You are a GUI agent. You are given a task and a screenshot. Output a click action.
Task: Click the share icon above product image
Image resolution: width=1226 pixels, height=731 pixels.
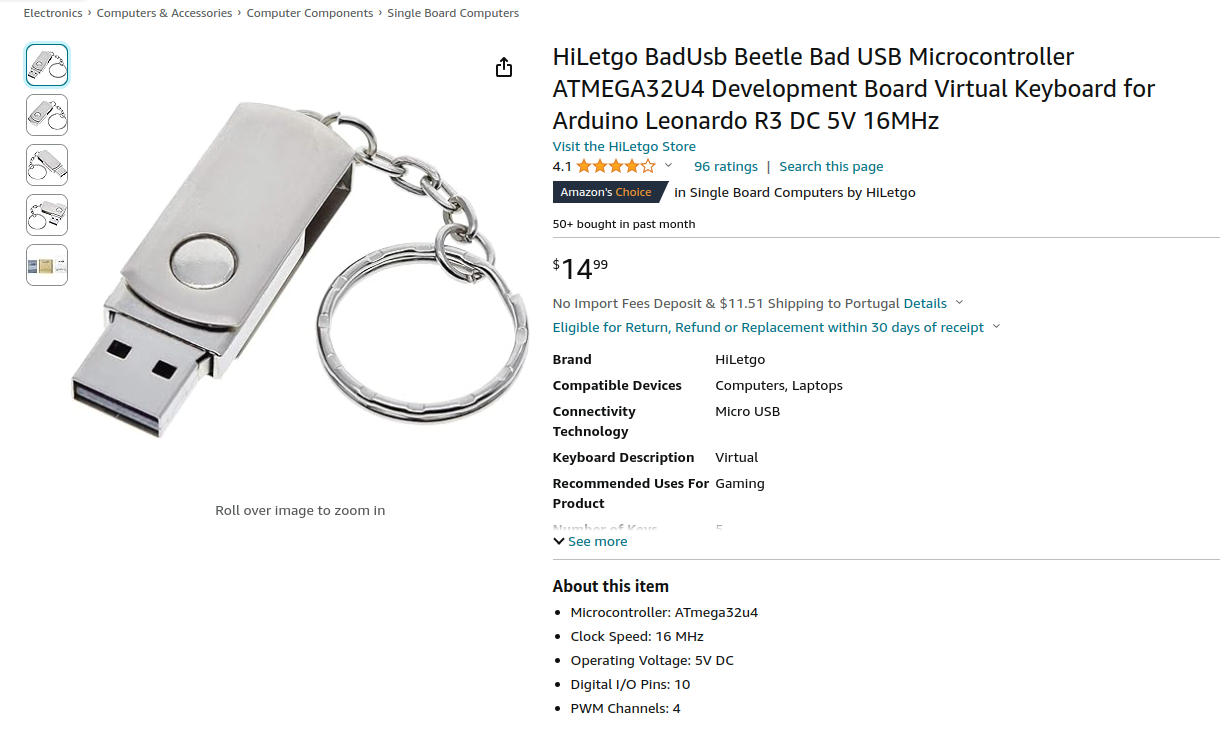click(504, 67)
